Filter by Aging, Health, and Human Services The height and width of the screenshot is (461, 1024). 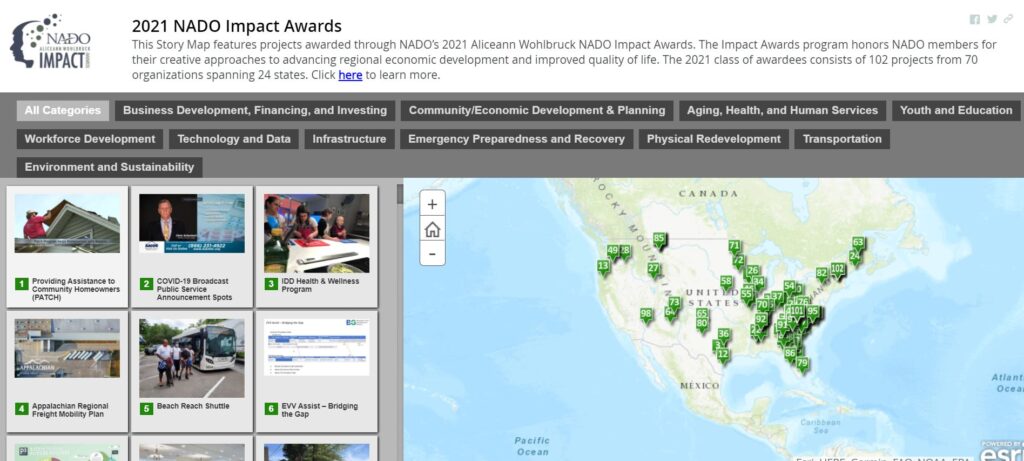tap(782, 110)
